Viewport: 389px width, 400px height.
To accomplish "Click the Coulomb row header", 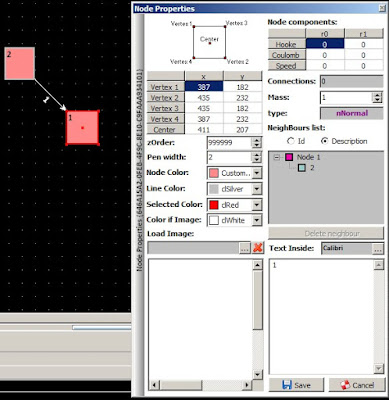I will tap(287, 55).
